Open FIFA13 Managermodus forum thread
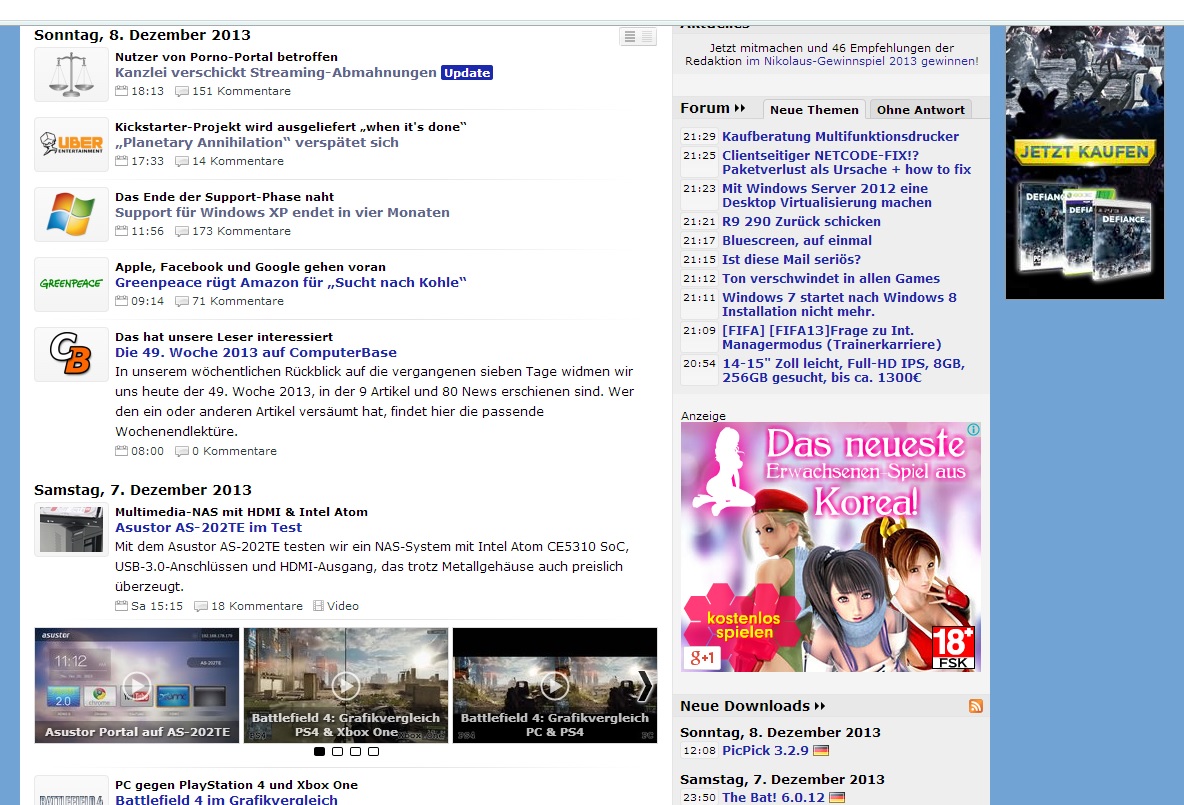The image size is (1184, 805). [831, 338]
